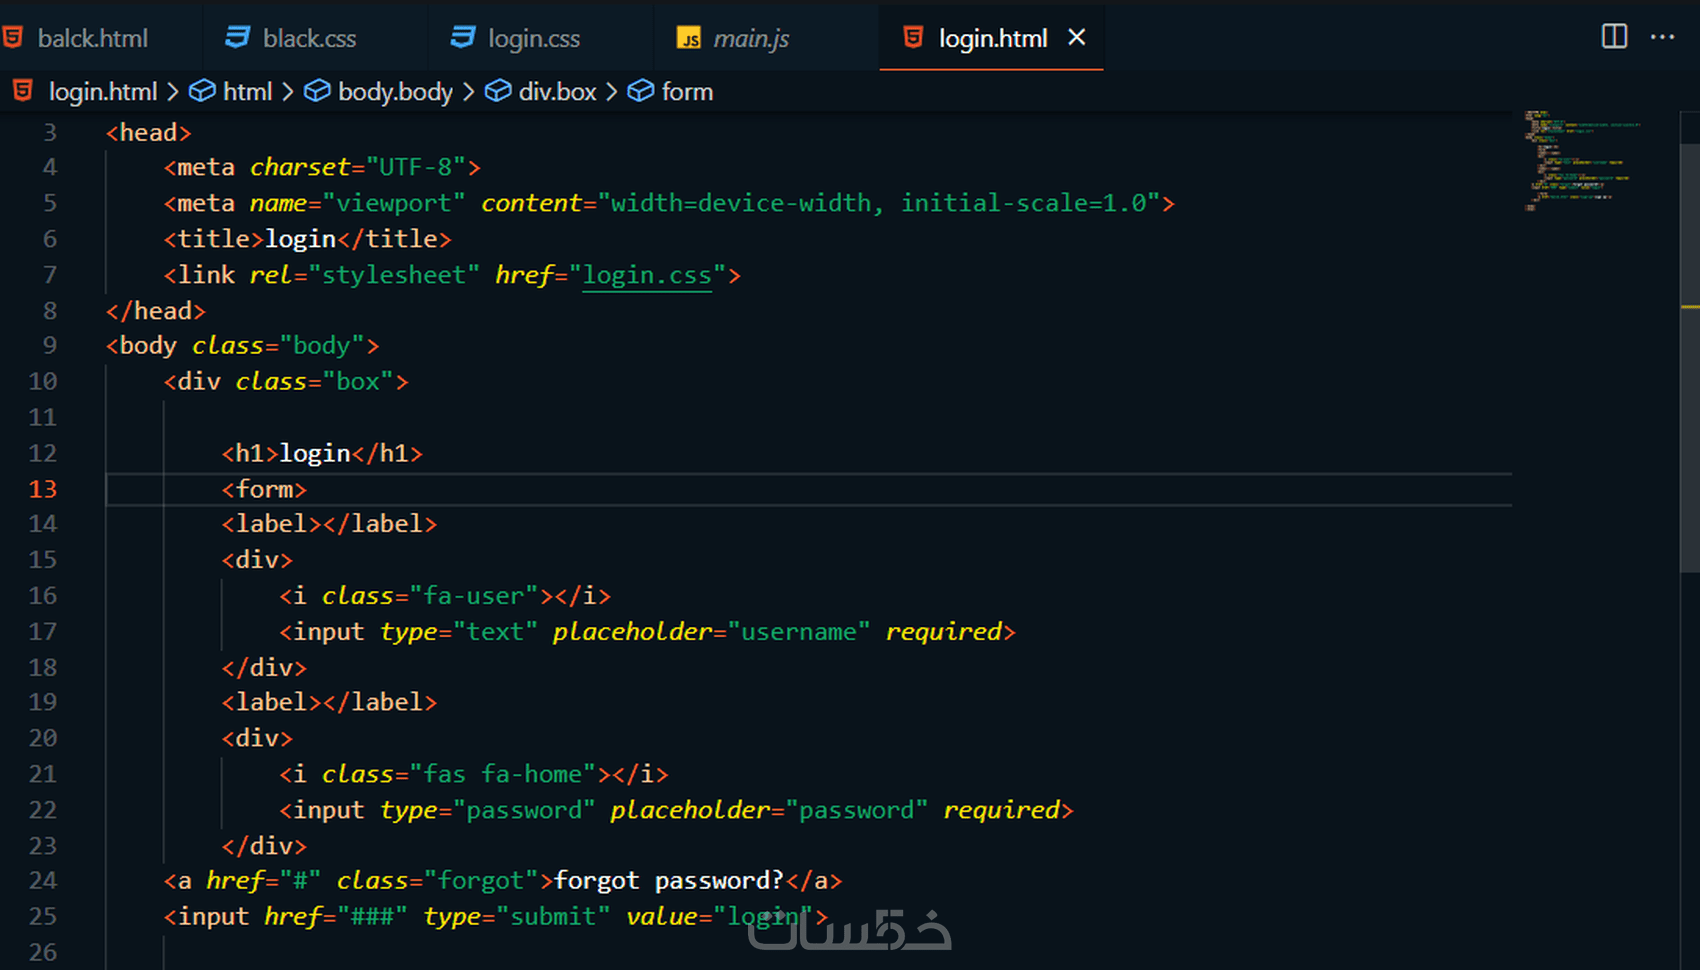The height and width of the screenshot is (970, 1700).
Task: Click the HTML icon on login.html tab
Action: (913, 38)
